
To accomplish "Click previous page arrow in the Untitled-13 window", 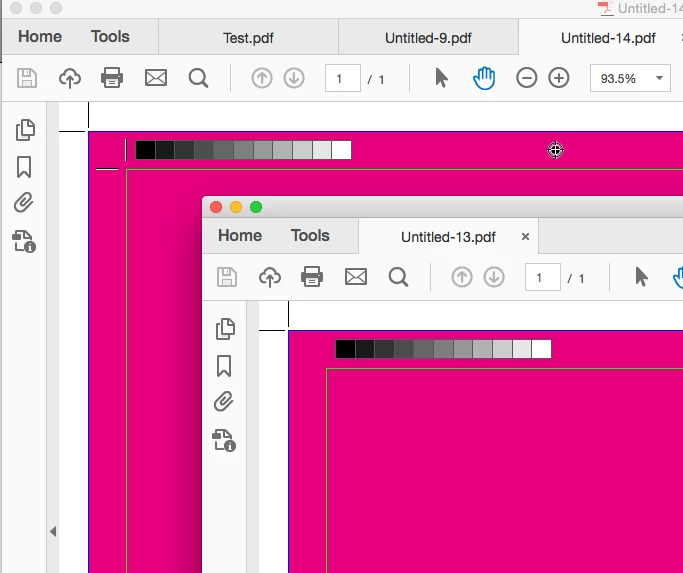I will (x=462, y=277).
